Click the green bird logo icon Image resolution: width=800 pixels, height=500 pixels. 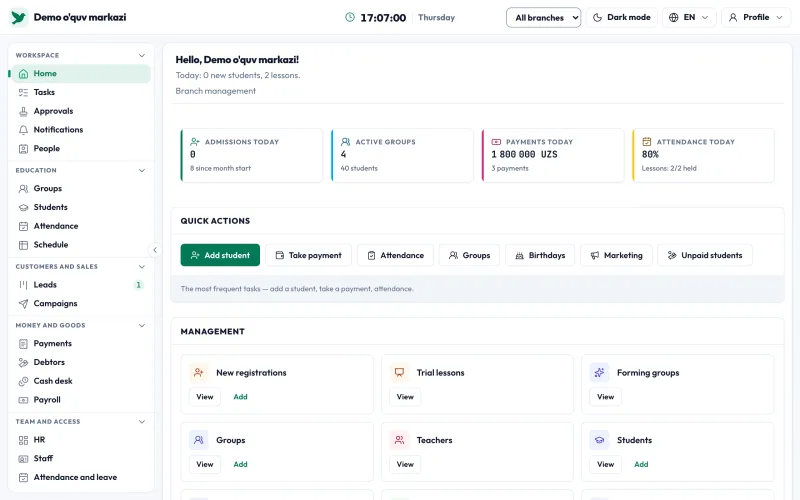tap(19, 17)
